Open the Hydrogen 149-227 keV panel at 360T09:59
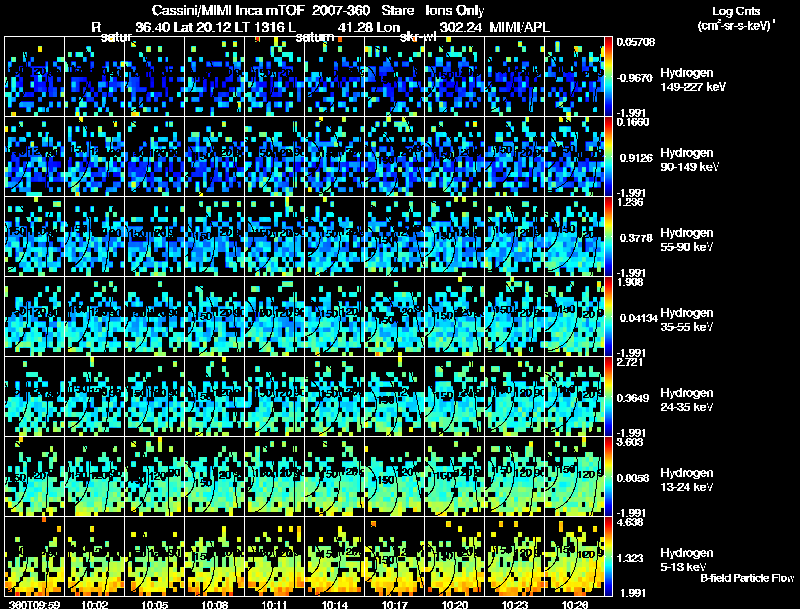This screenshot has height=609, width=800. [35, 77]
